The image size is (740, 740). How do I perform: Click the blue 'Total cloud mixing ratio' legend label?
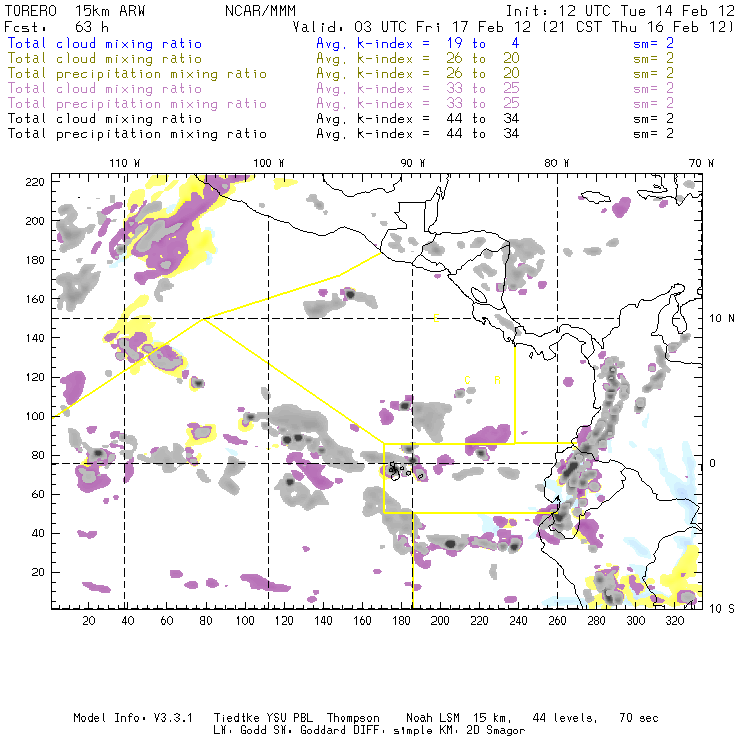point(105,43)
